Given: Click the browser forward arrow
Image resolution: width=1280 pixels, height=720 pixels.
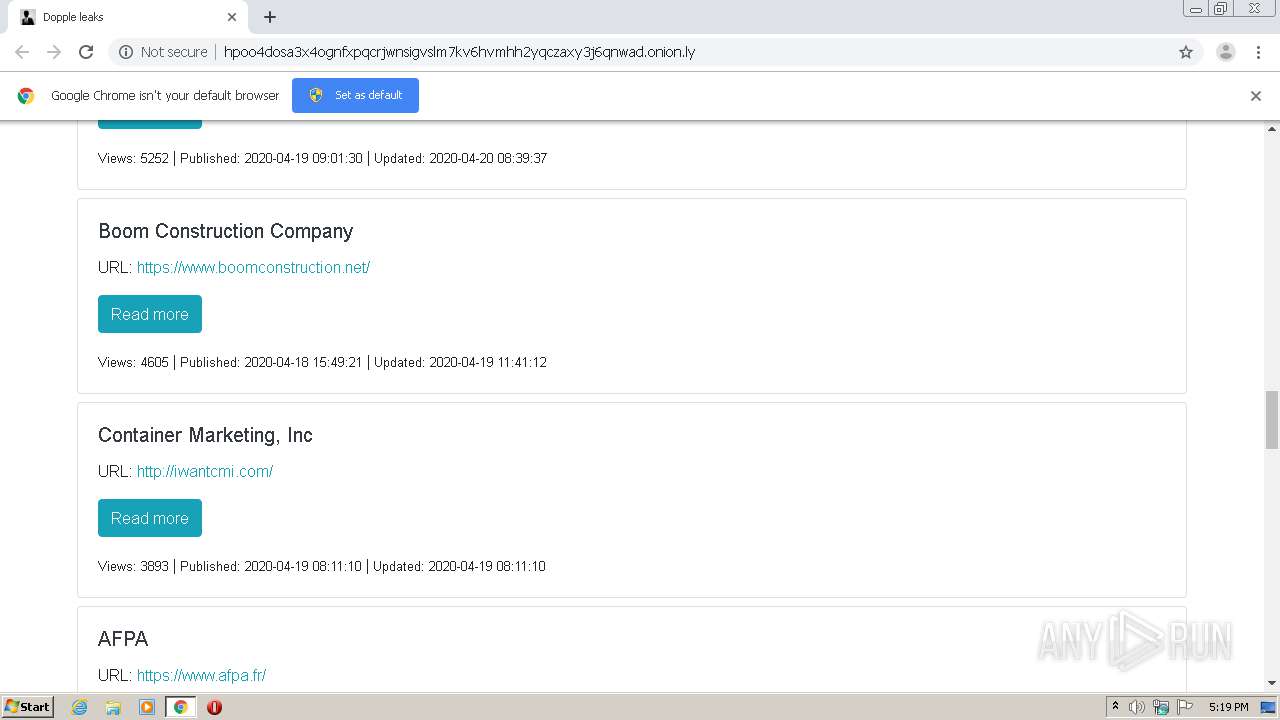Looking at the screenshot, I should pos(54,52).
